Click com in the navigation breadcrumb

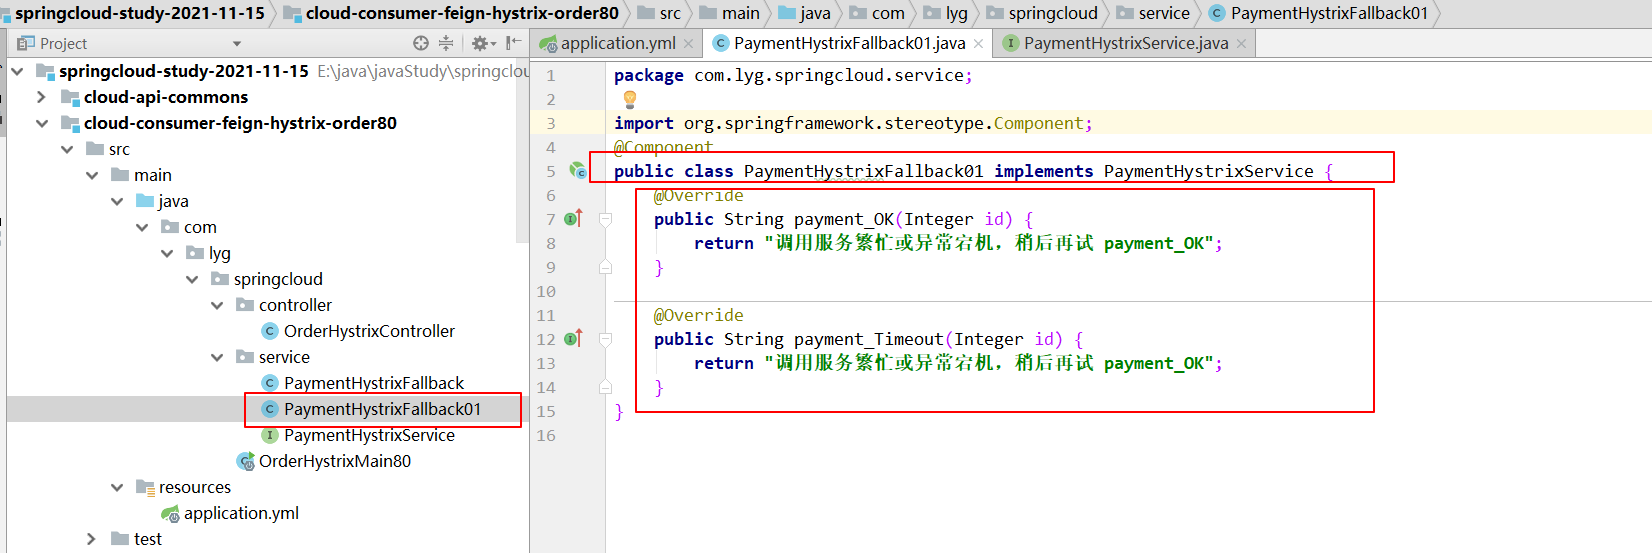click(x=888, y=13)
